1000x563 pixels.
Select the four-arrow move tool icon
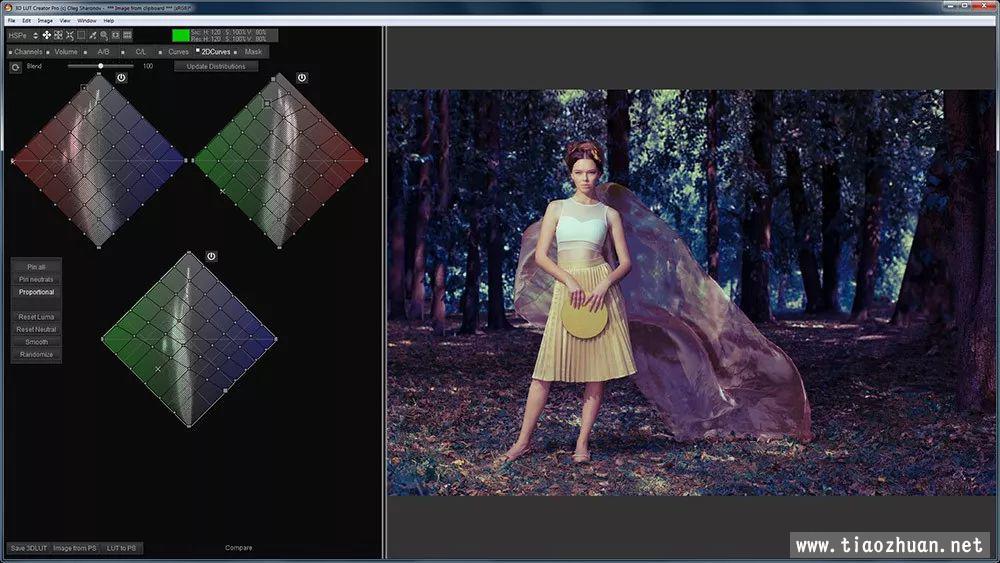pos(47,35)
